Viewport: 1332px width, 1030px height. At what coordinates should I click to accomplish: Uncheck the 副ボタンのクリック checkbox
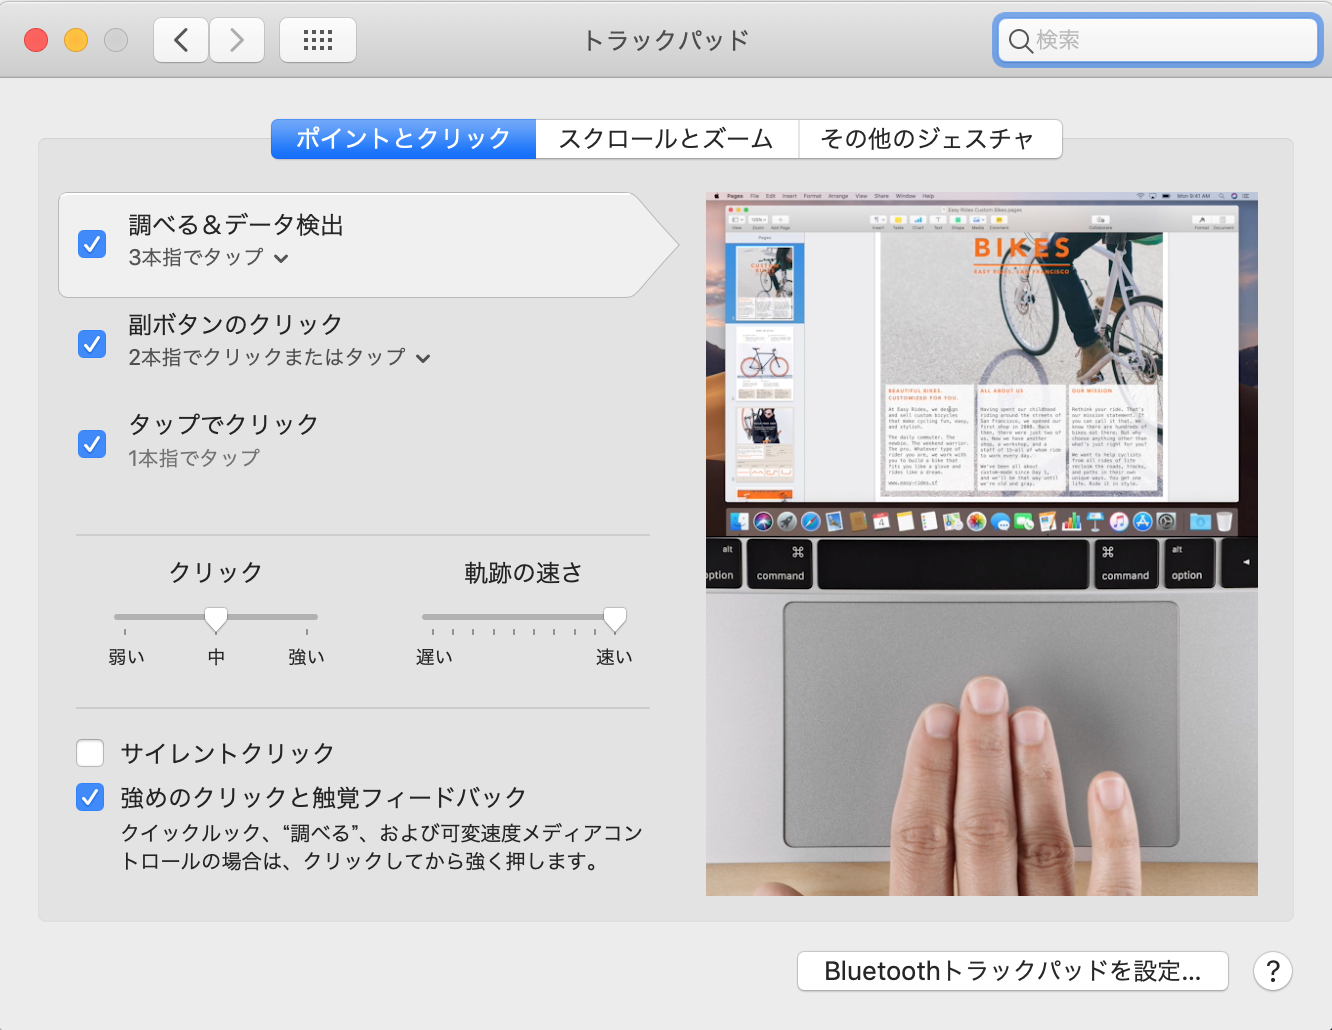[x=92, y=344]
